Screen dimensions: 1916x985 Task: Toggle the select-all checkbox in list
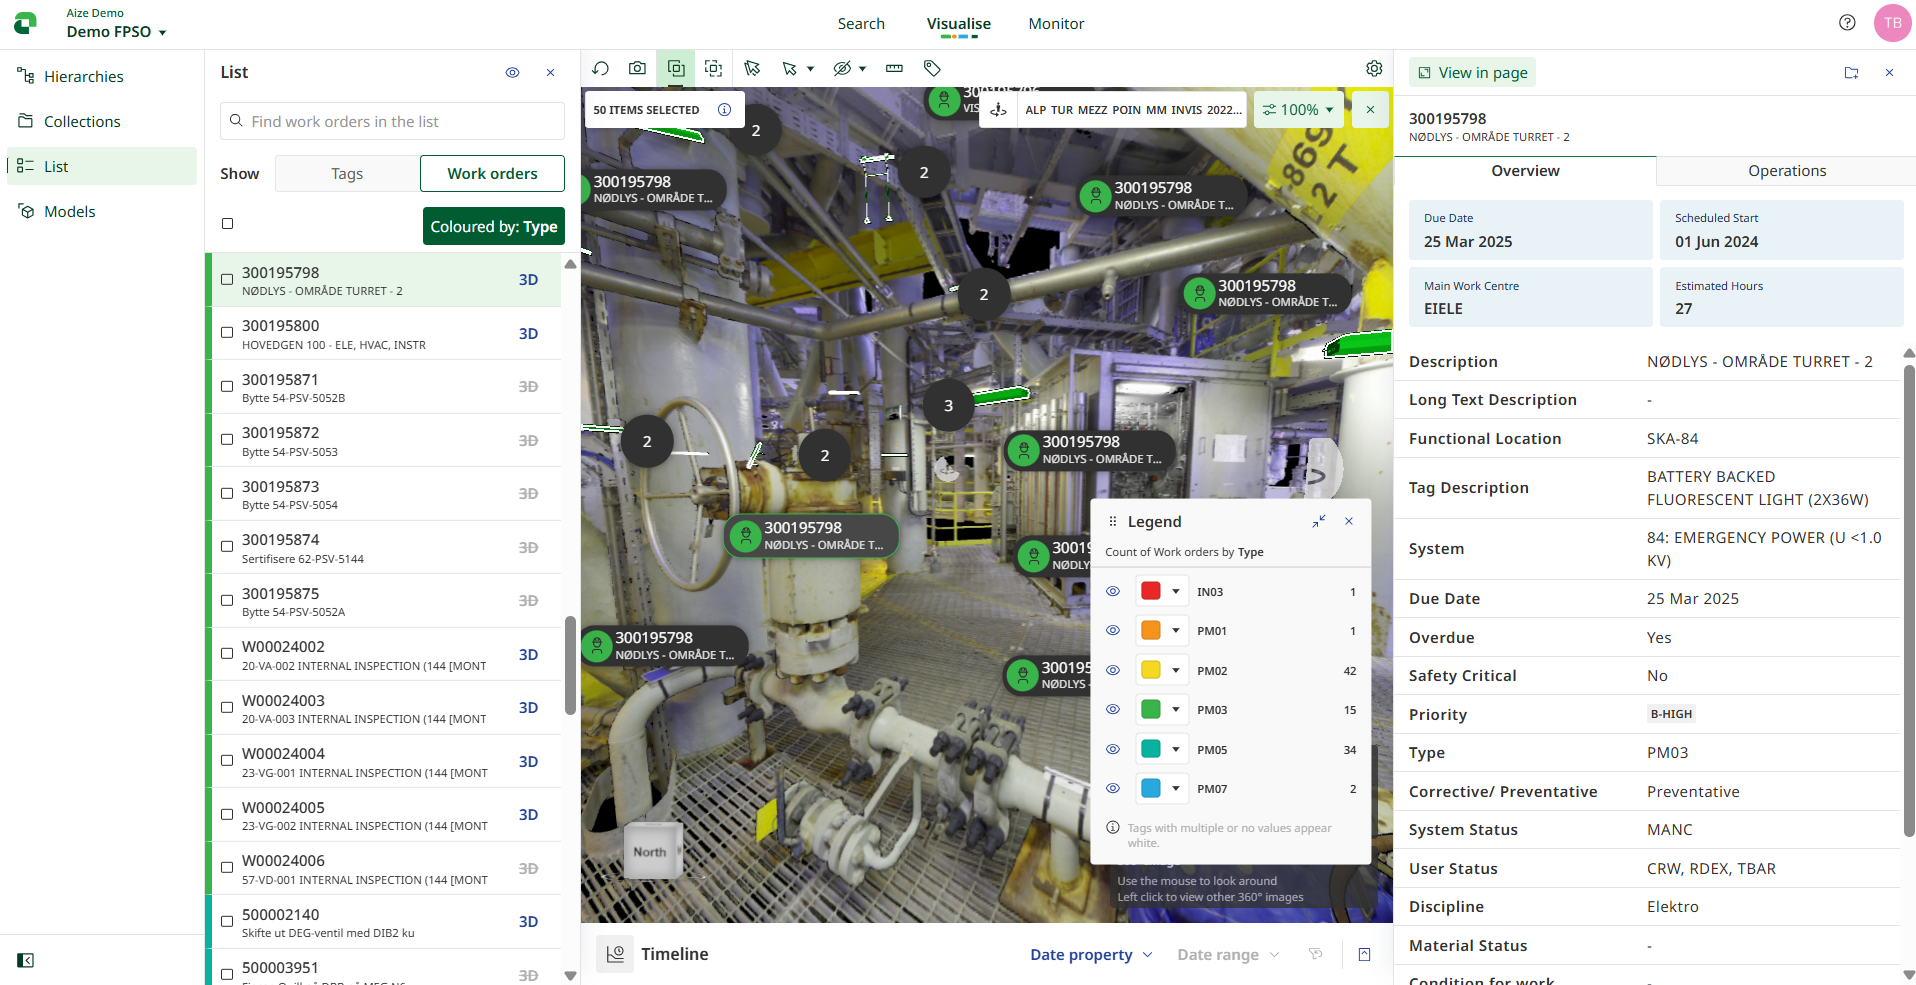pos(227,224)
